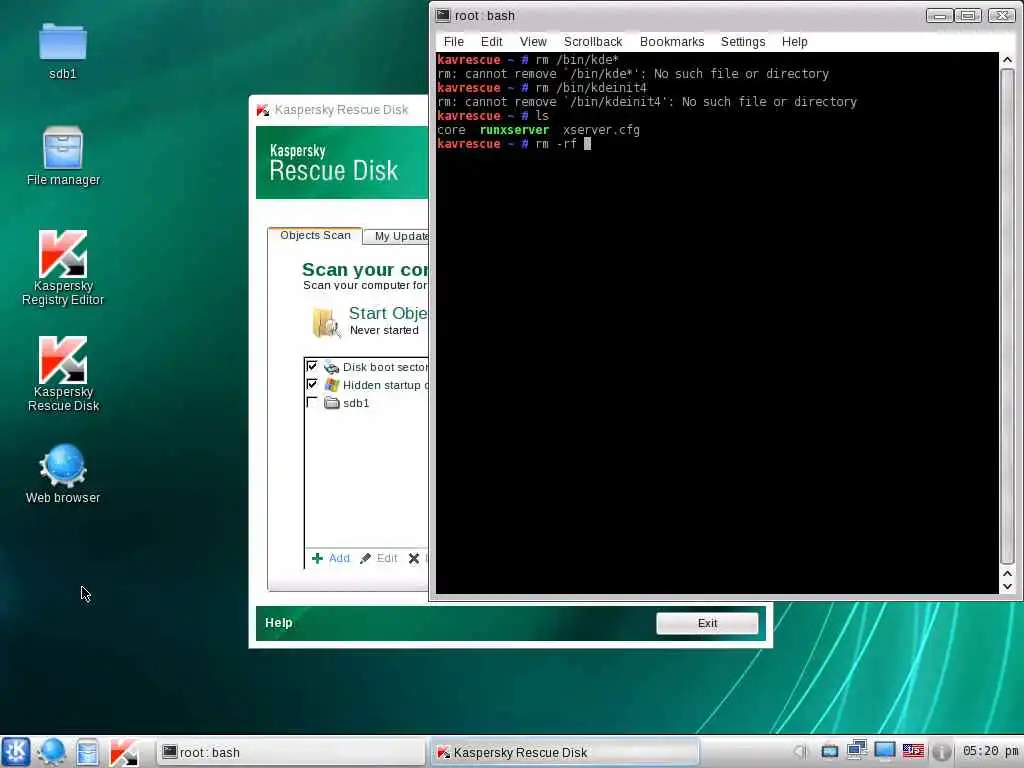Click the terminal icon in bash title bar

click(x=443, y=15)
